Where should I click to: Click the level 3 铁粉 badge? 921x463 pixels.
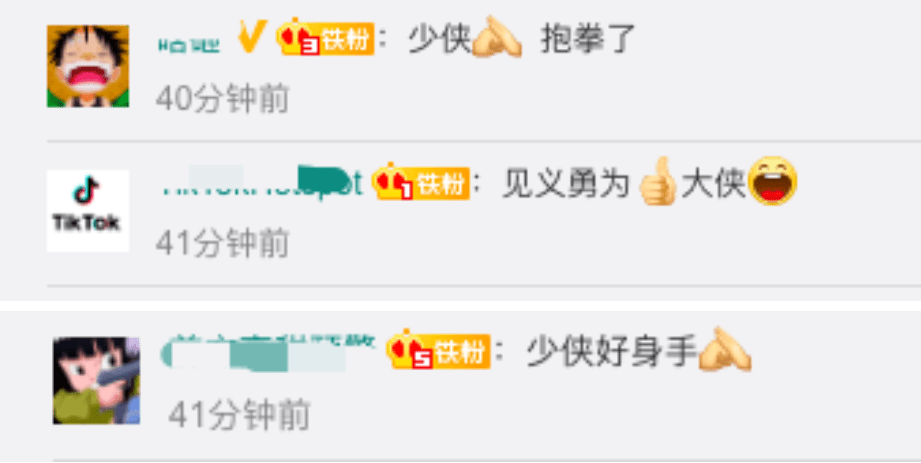(x=325, y=38)
